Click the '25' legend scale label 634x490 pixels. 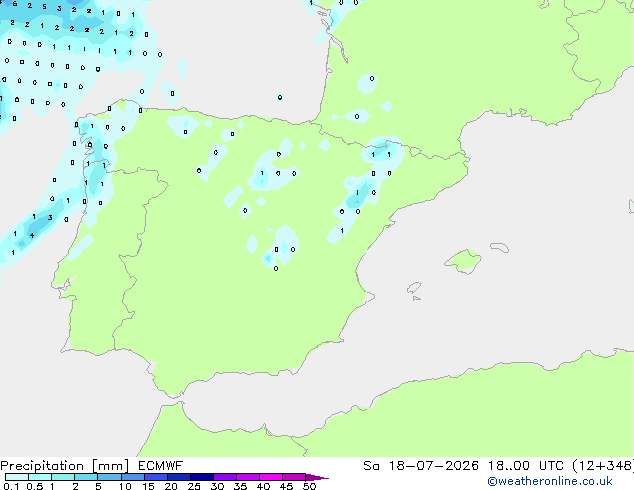click(194, 486)
